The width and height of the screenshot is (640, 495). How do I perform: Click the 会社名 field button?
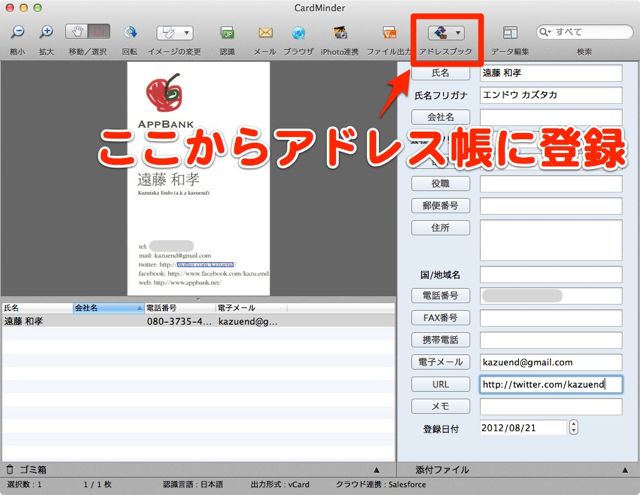coord(440,117)
